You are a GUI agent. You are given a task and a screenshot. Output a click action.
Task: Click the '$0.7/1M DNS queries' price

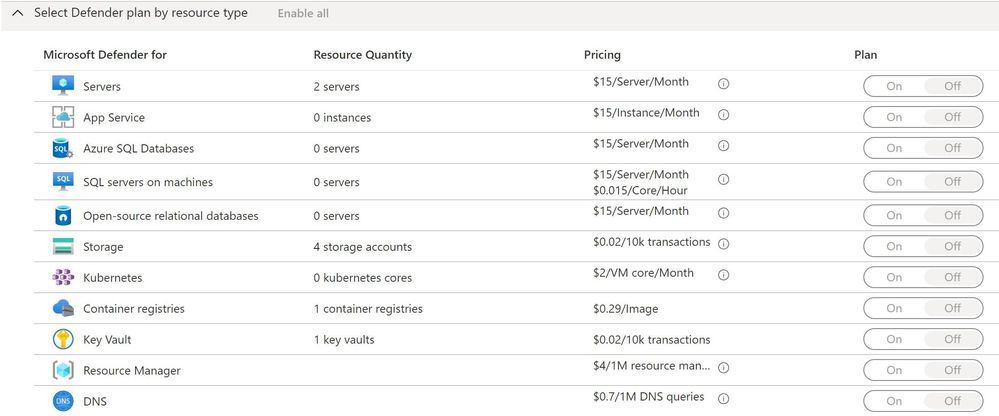[649, 397]
